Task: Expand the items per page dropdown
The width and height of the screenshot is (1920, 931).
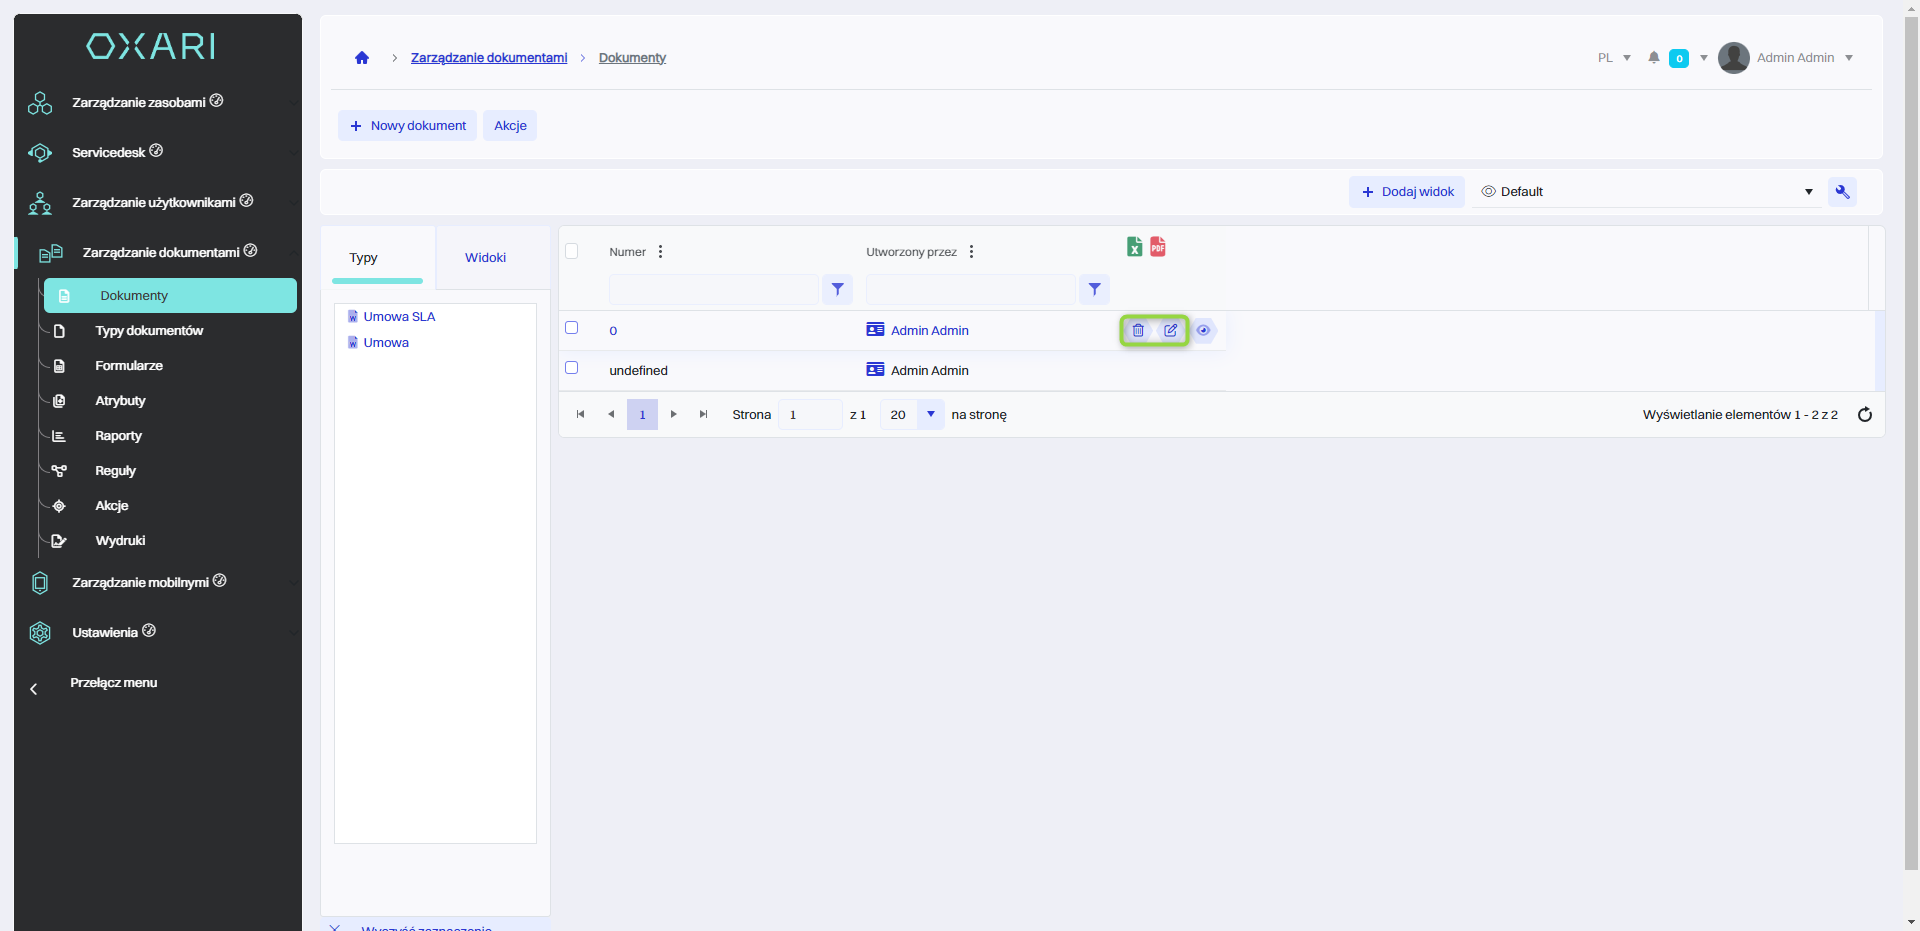Action: click(x=931, y=414)
